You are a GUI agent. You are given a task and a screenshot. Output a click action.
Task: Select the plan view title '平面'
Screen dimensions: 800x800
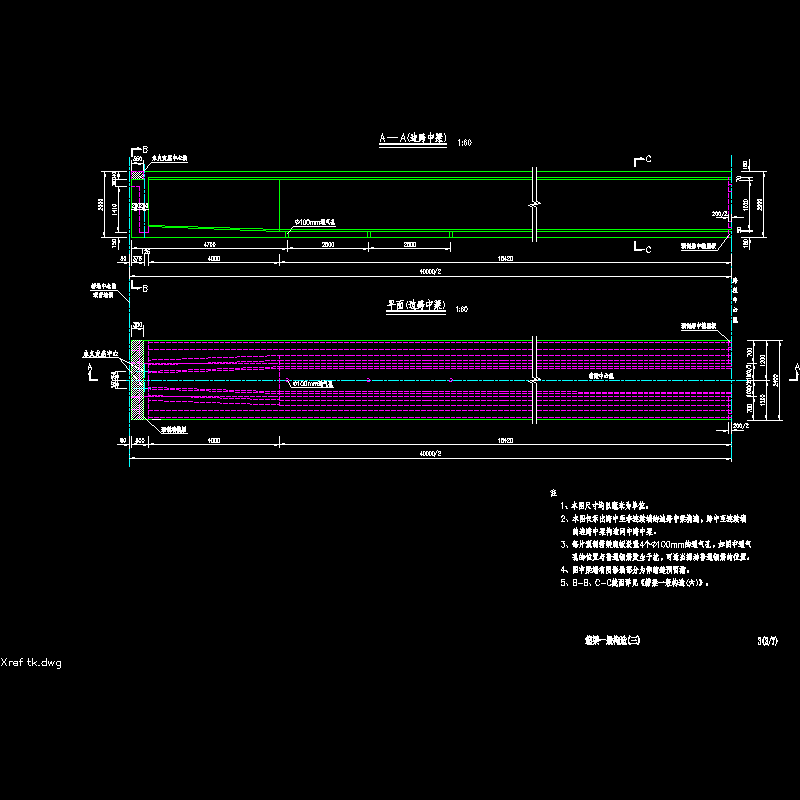(x=416, y=305)
